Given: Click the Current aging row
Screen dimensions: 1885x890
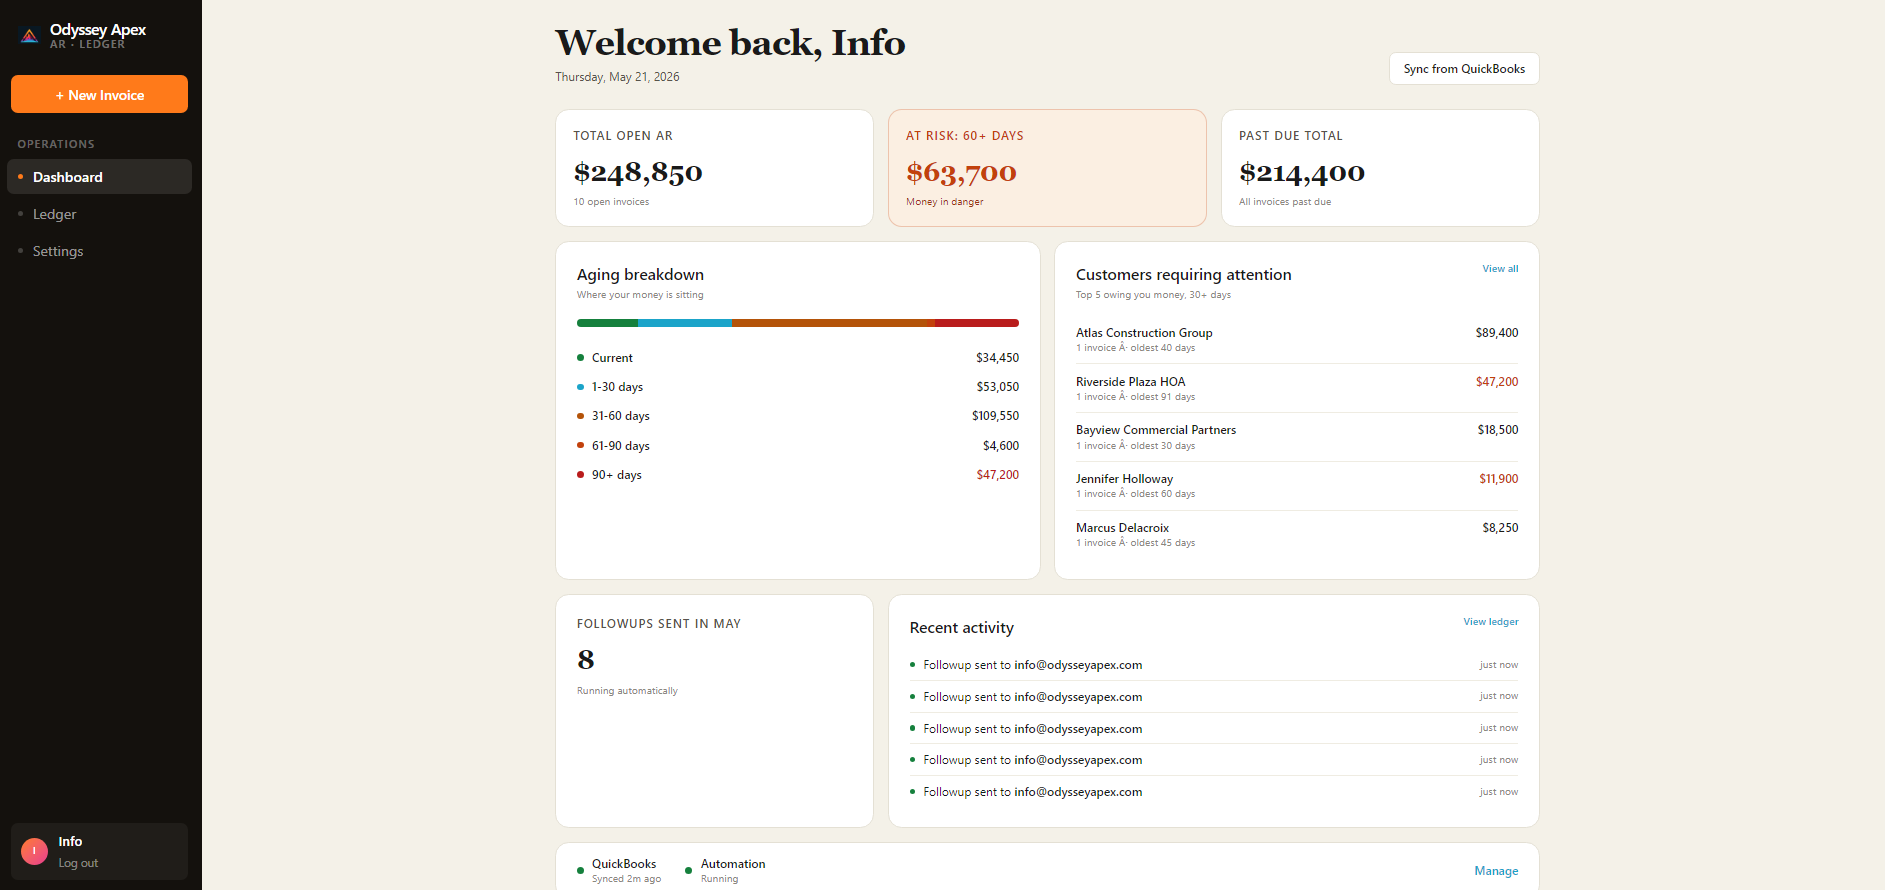Looking at the screenshot, I should click(798, 358).
